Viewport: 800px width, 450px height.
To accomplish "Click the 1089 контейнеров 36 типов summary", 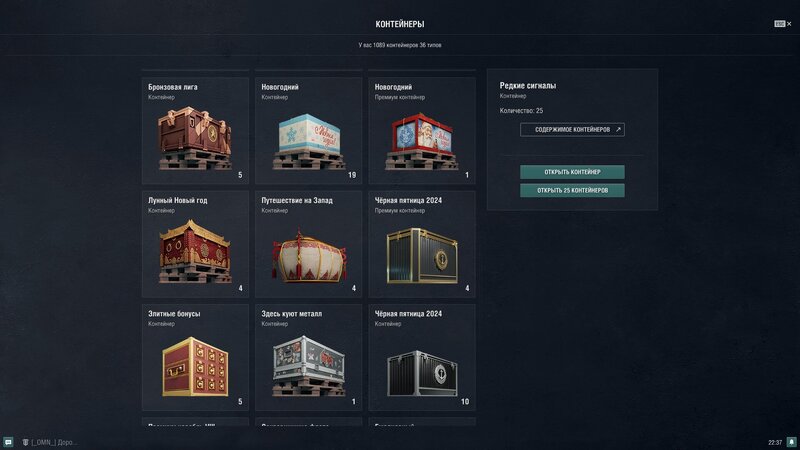I will click(400, 45).
